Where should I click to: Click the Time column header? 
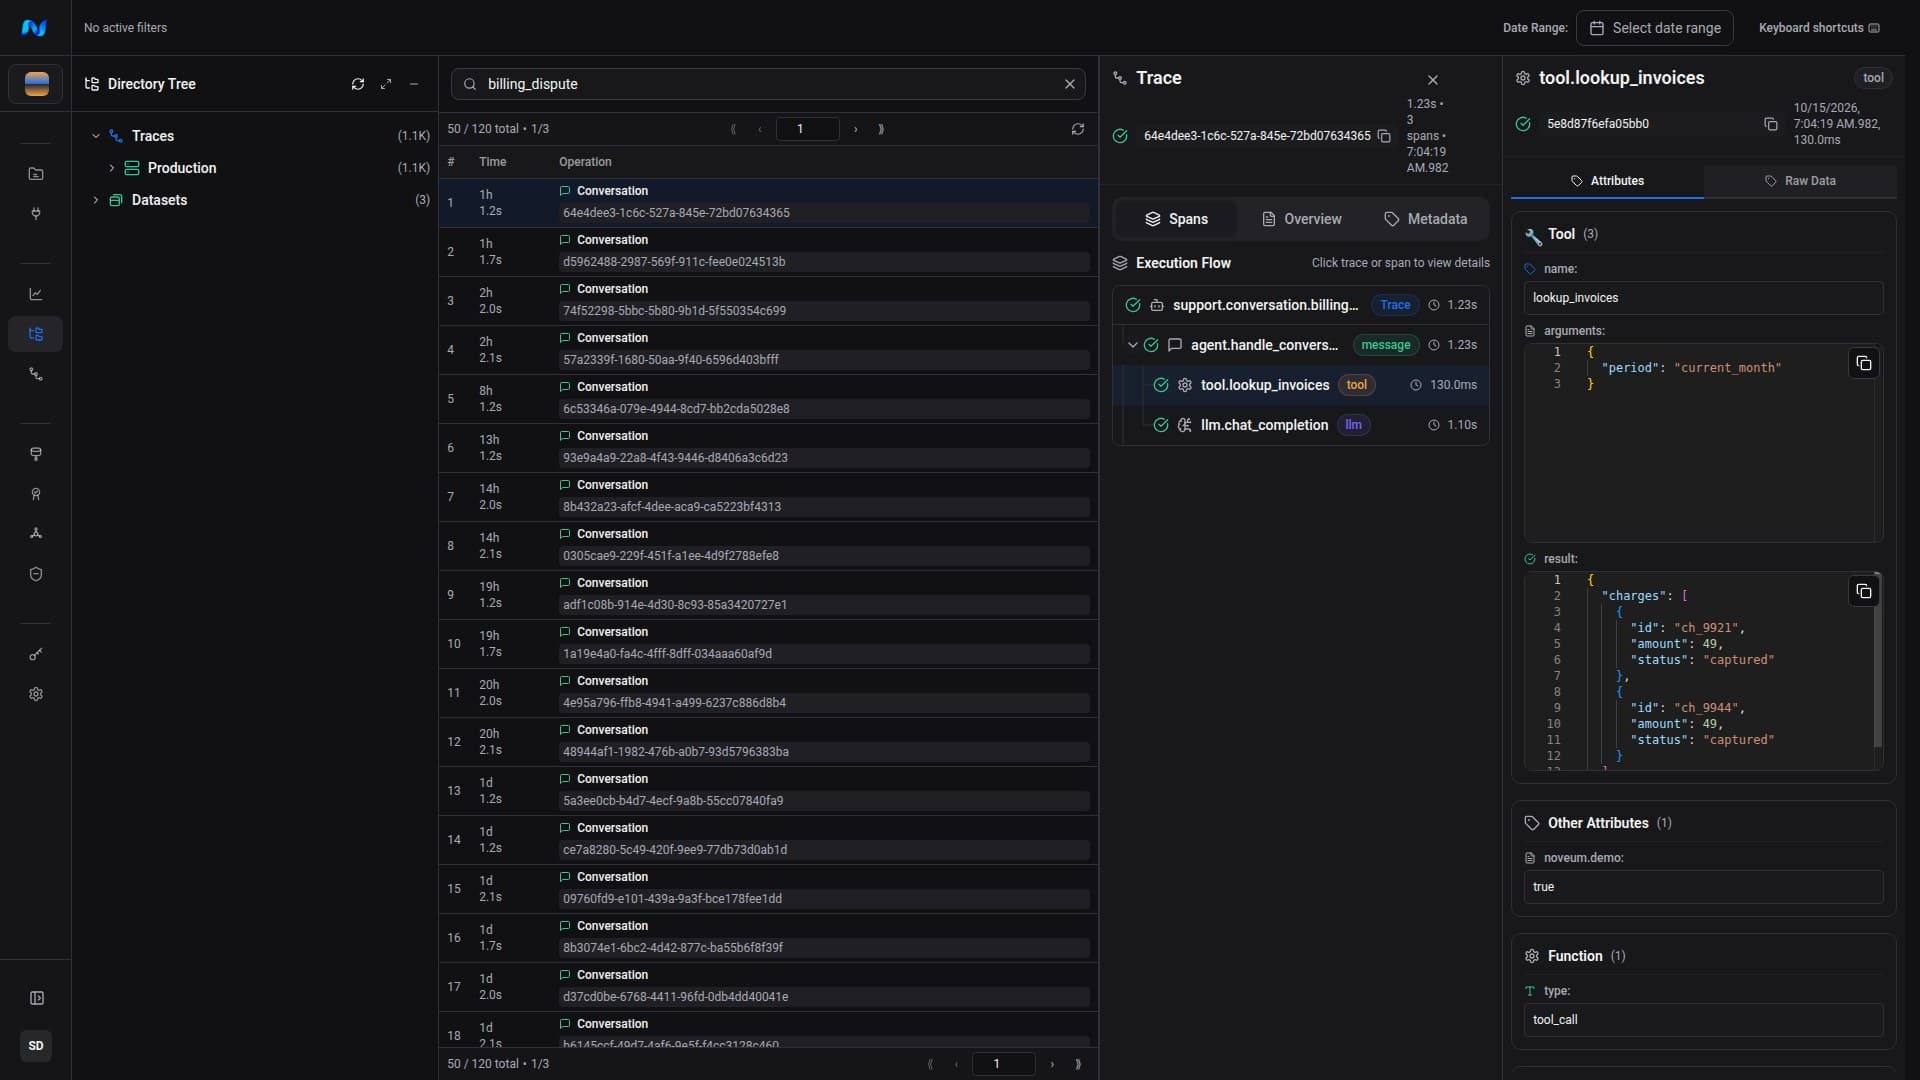pos(492,162)
